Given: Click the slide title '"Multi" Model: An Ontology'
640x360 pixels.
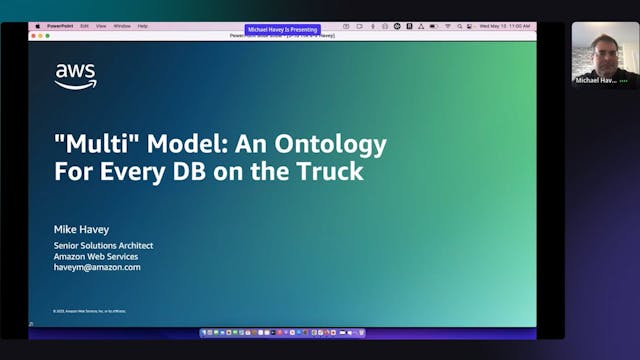Looking at the screenshot, I should (x=220, y=144).
